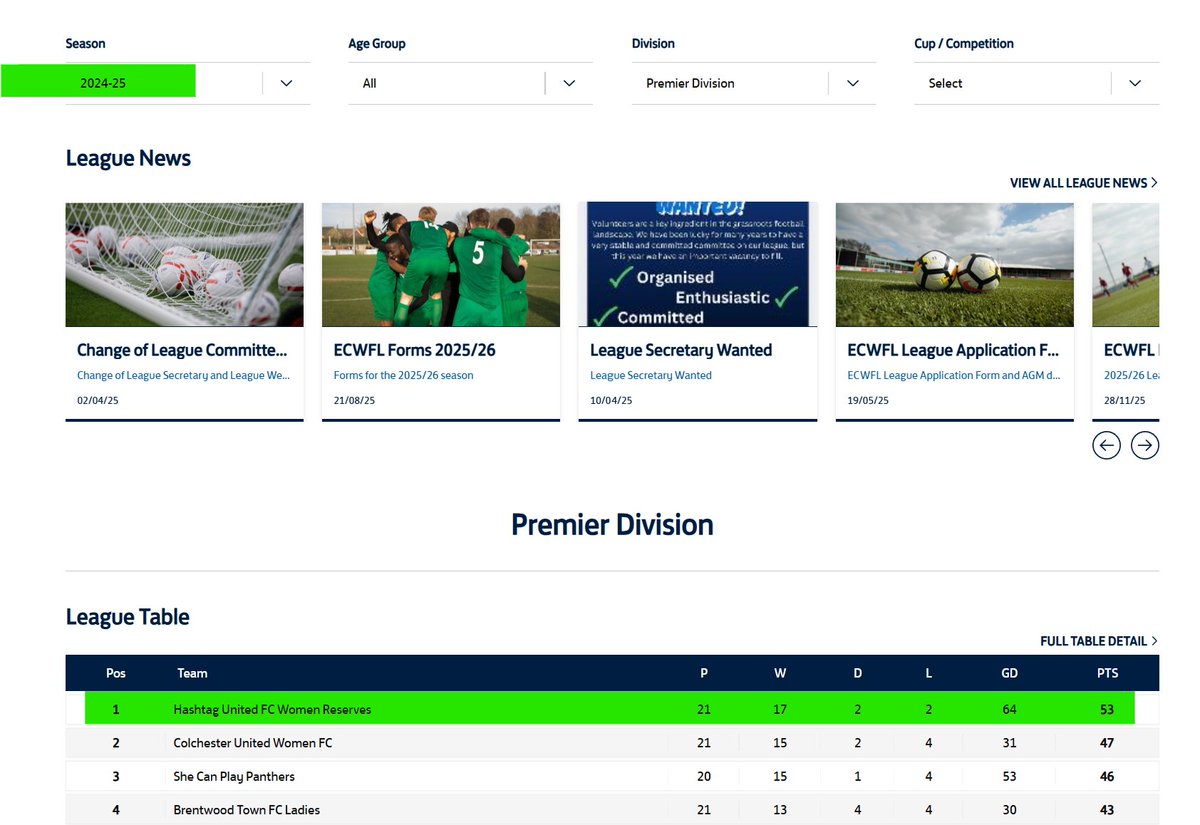
Task: Expand the Age Group dropdown set to All
Action: tap(470, 83)
